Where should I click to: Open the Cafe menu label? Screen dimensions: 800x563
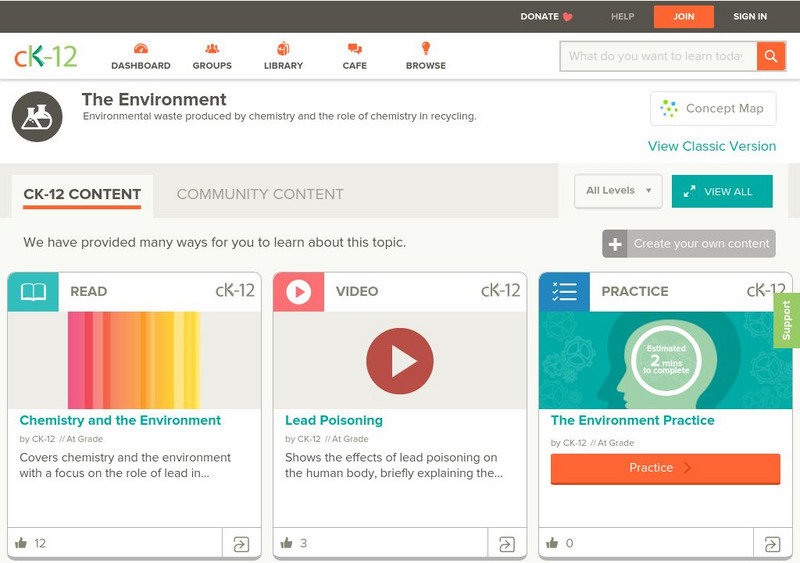coord(355,66)
